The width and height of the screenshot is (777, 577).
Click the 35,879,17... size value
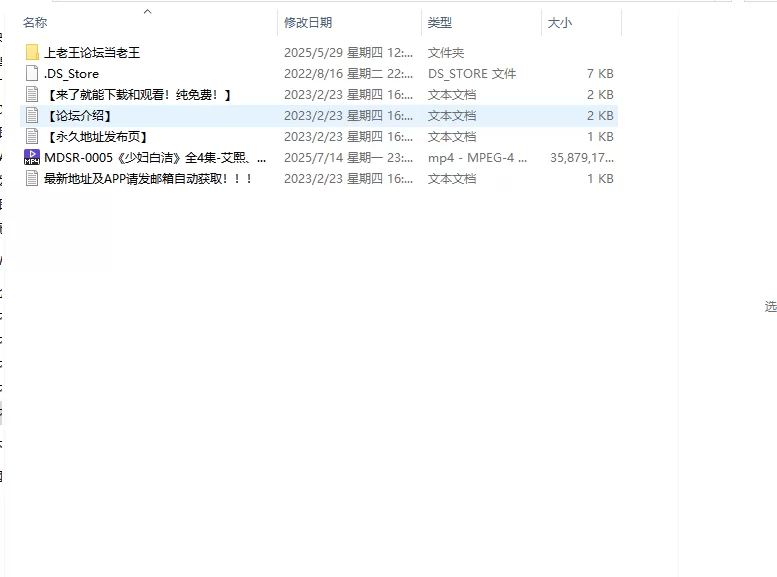coord(582,158)
